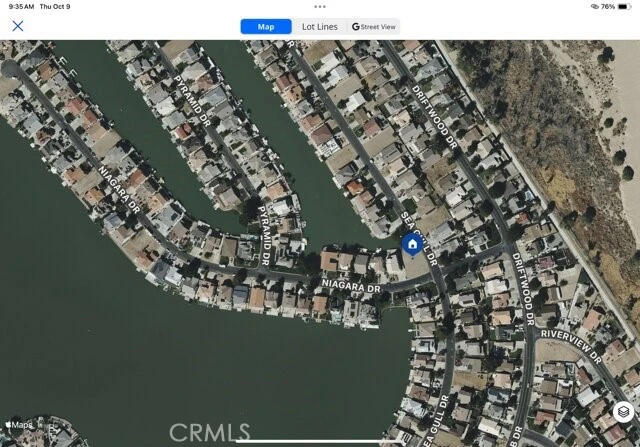640x447 pixels.
Task: Tap the Niagara Dr street label near pin
Action: pos(351,286)
